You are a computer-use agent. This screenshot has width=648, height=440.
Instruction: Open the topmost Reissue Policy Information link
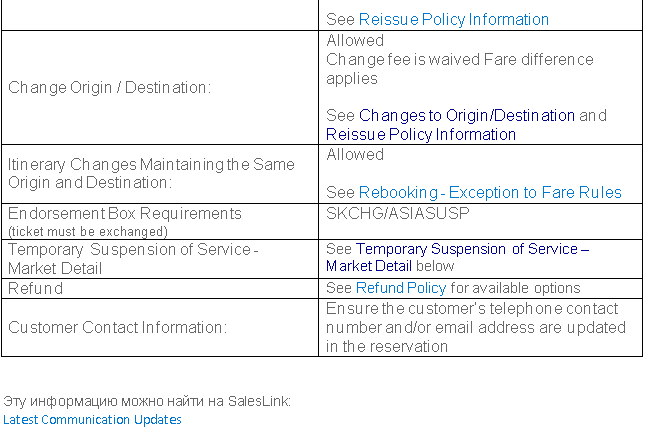coord(453,19)
